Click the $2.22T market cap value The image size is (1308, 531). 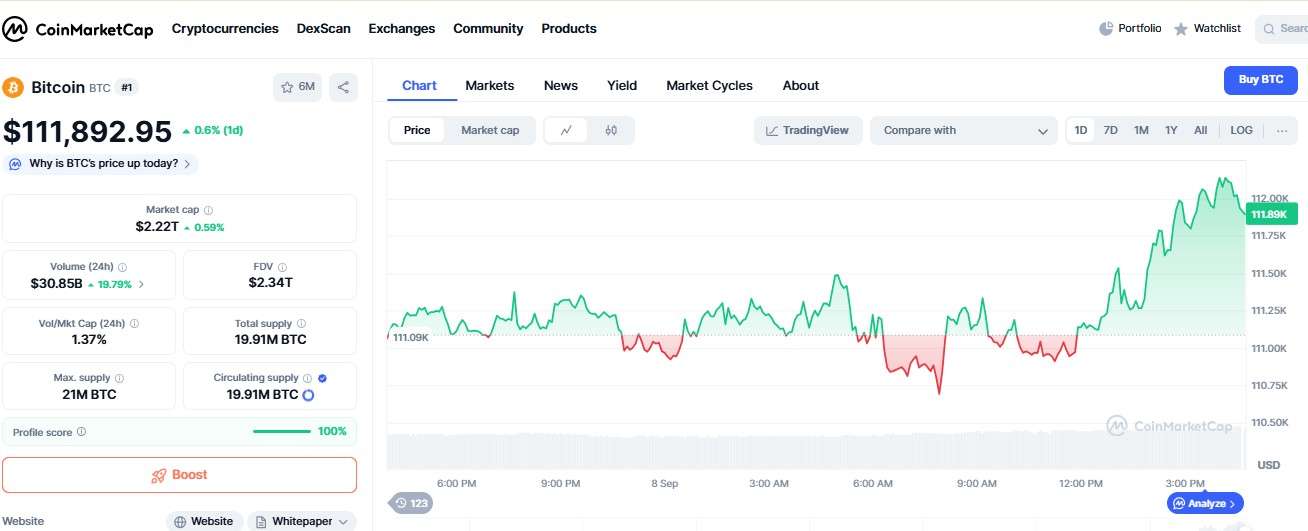click(x=156, y=227)
